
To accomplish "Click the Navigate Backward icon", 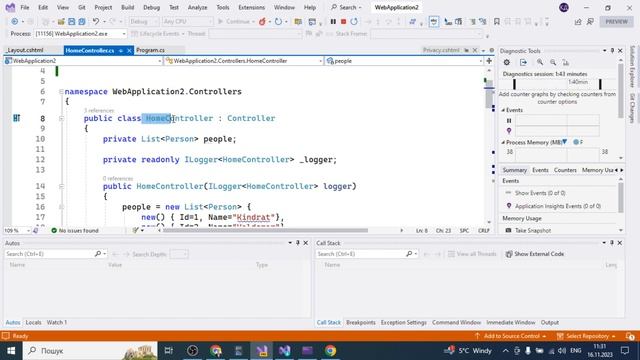I will (x=15, y=22).
